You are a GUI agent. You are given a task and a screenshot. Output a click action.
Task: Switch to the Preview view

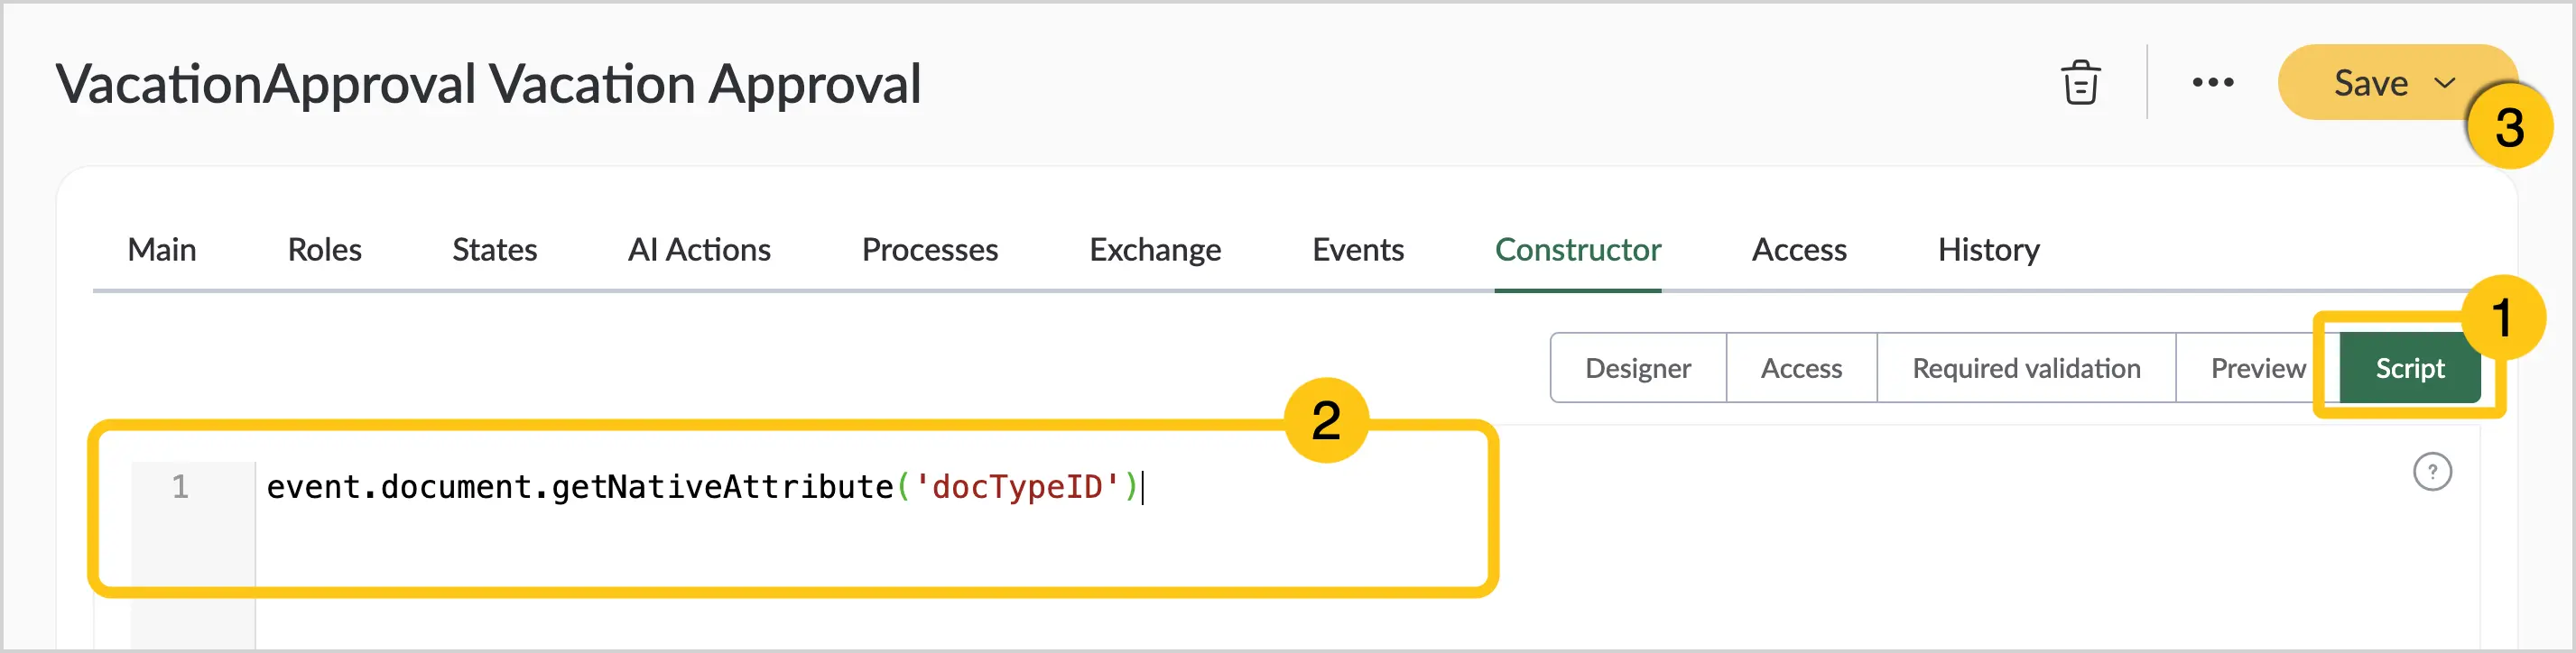pyautogui.click(x=2258, y=368)
